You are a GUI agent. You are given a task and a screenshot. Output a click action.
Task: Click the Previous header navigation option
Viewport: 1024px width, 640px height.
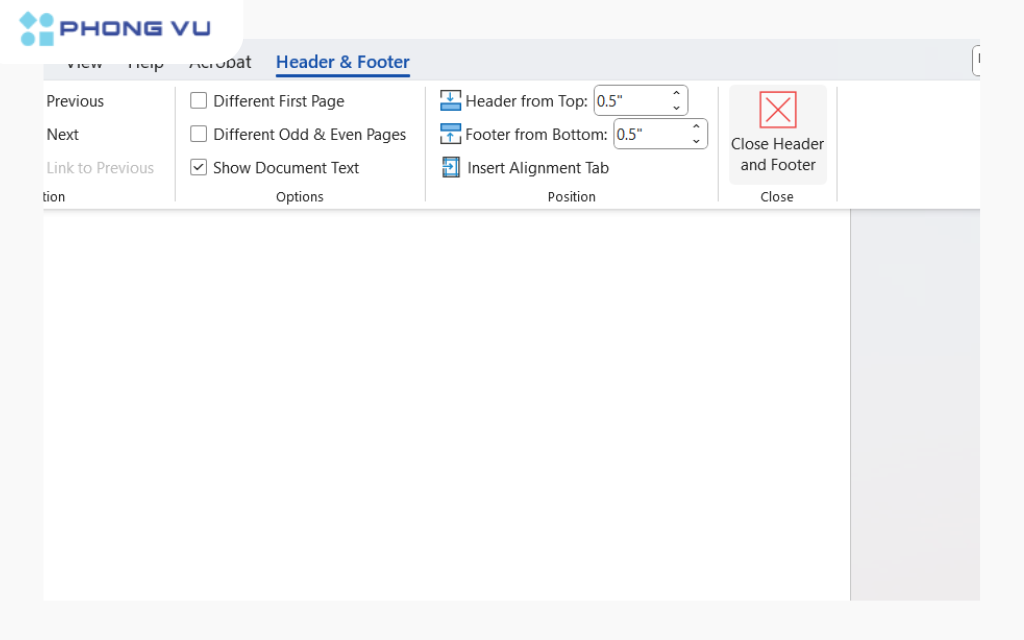[74, 100]
